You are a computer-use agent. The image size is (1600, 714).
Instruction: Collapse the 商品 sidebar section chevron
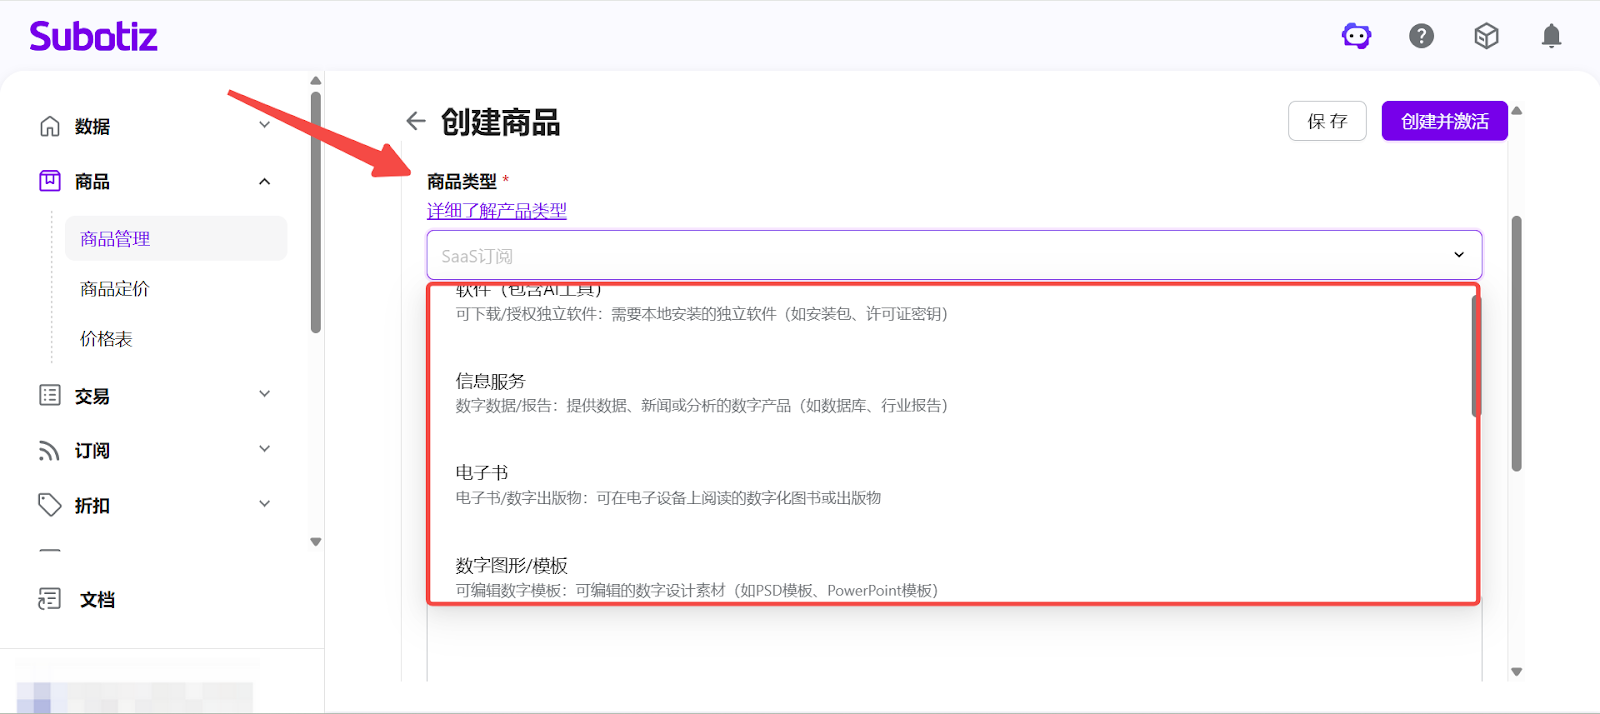[264, 181]
